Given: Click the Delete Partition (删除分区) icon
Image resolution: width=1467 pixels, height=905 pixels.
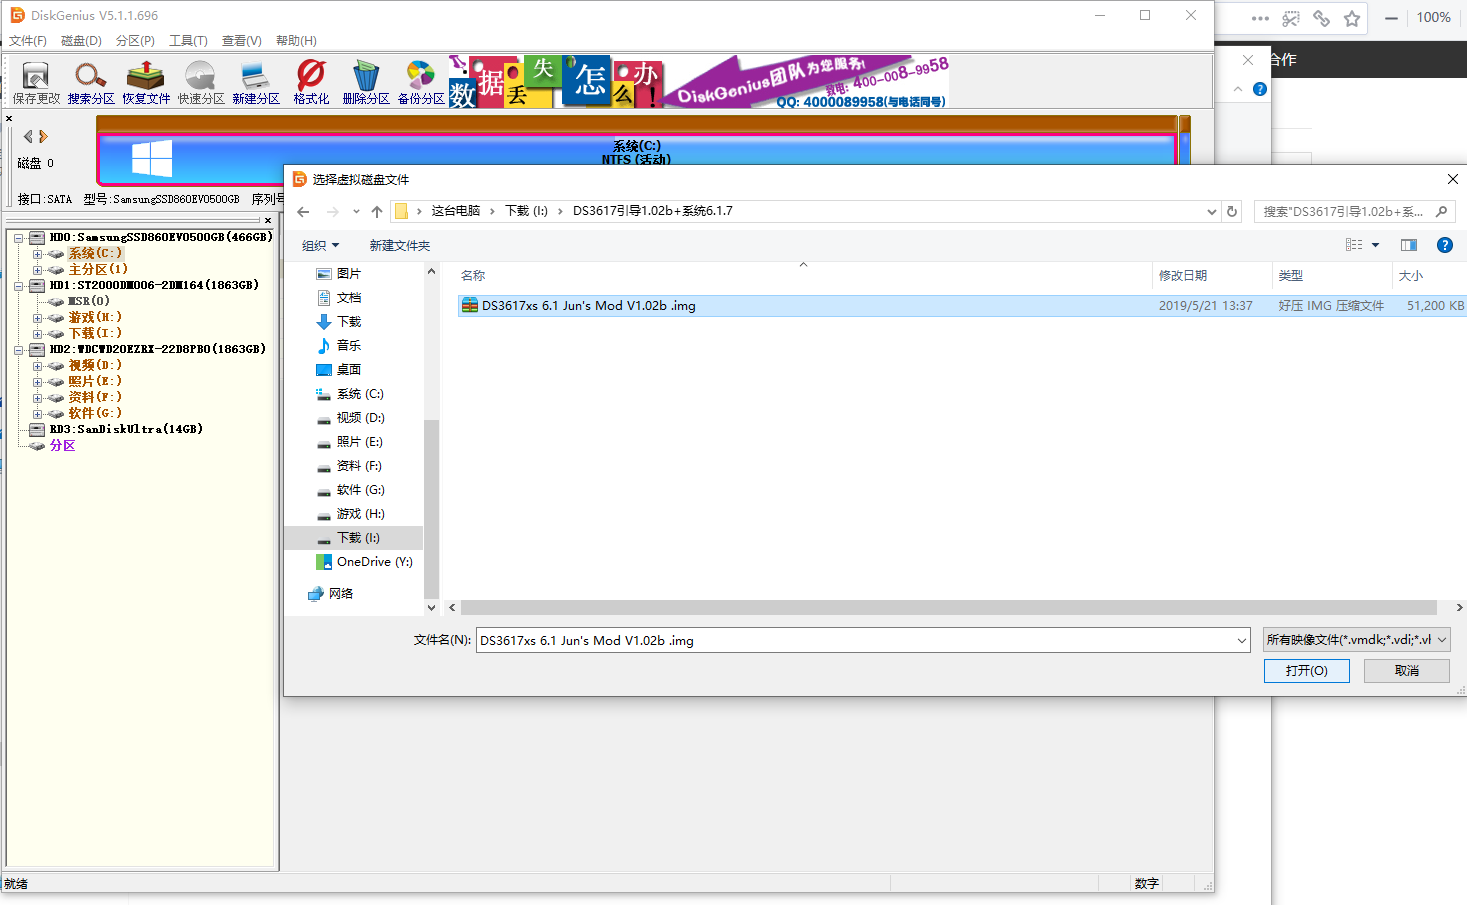Looking at the screenshot, I should [366, 81].
